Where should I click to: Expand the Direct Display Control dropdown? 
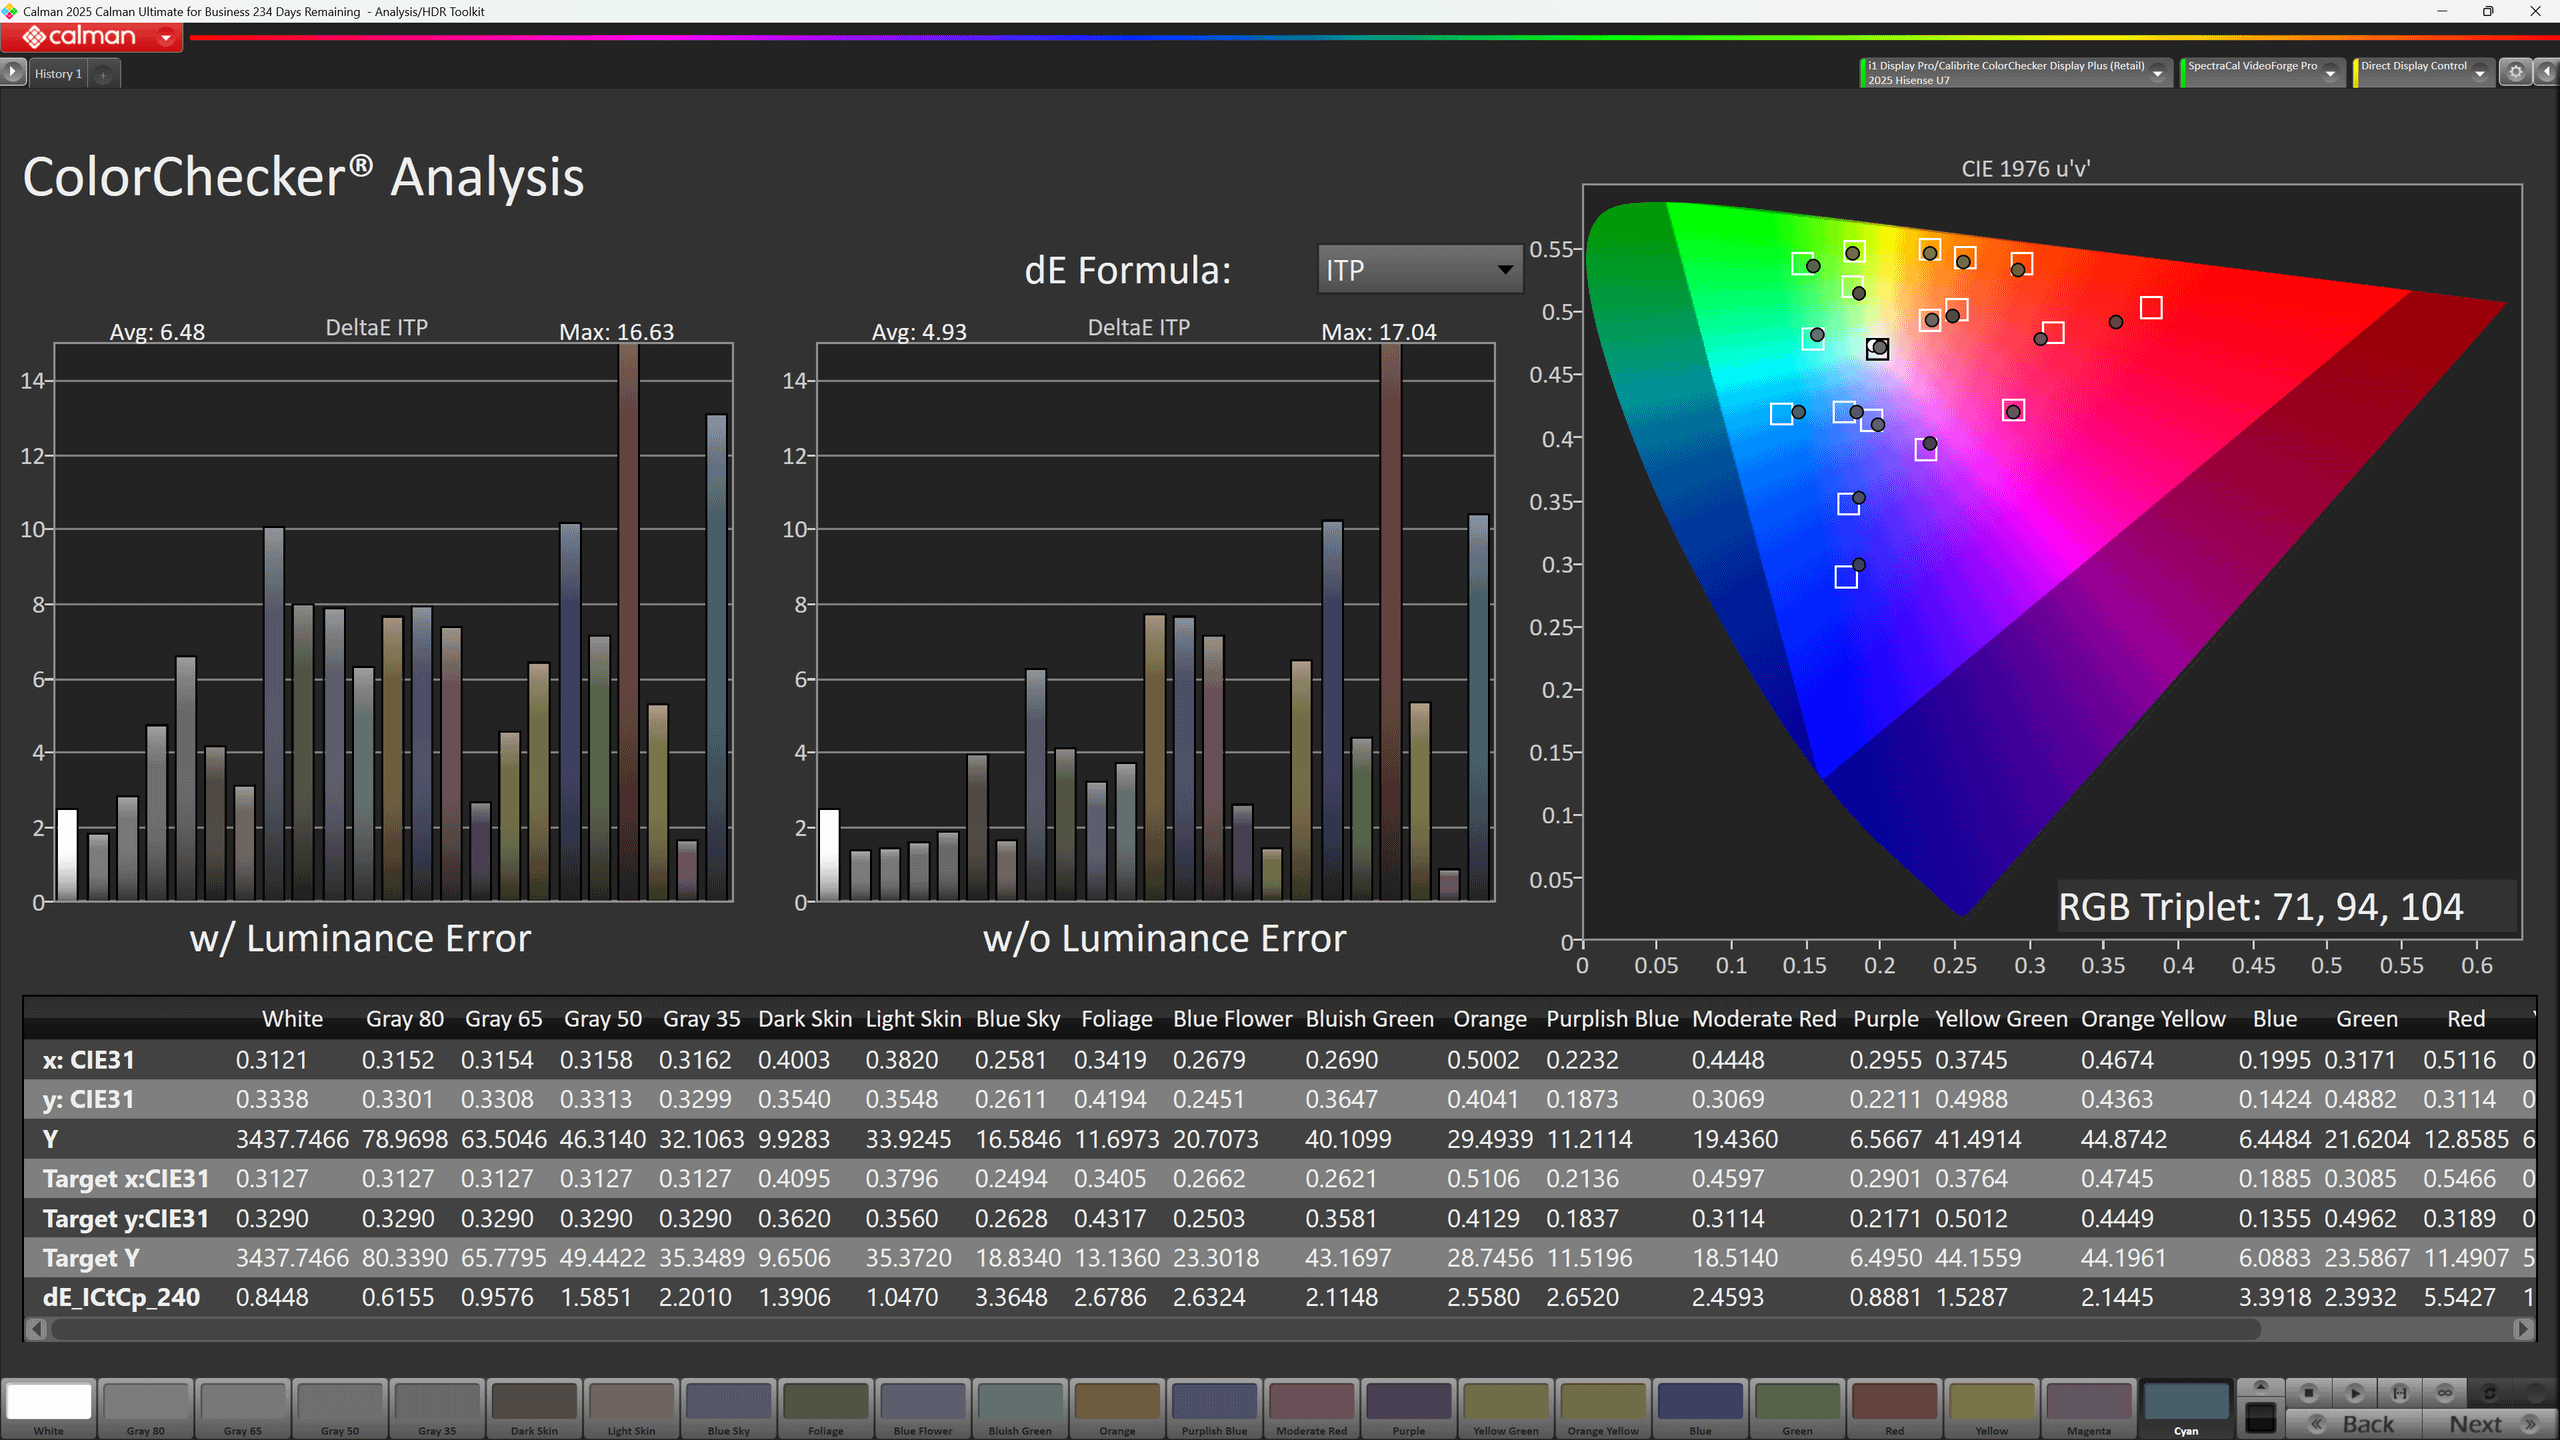pos(2480,73)
